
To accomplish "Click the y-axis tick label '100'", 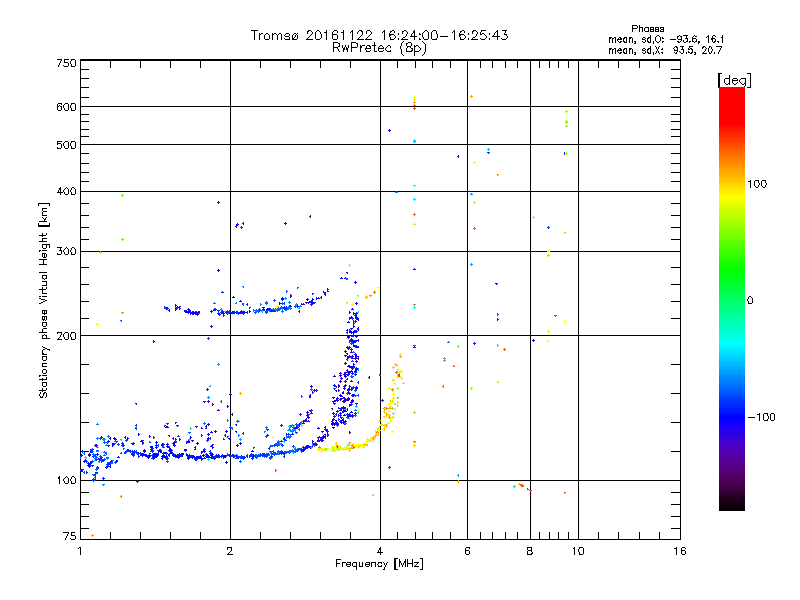I will pos(66,480).
